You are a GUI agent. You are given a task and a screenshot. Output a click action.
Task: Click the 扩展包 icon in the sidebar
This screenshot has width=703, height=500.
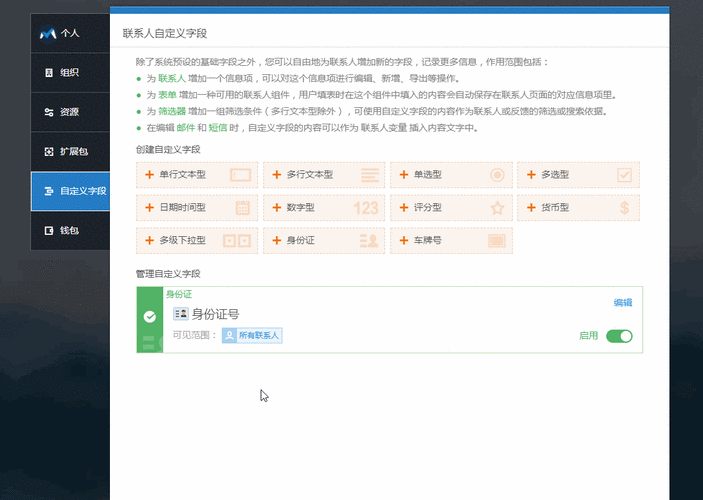tap(49, 152)
